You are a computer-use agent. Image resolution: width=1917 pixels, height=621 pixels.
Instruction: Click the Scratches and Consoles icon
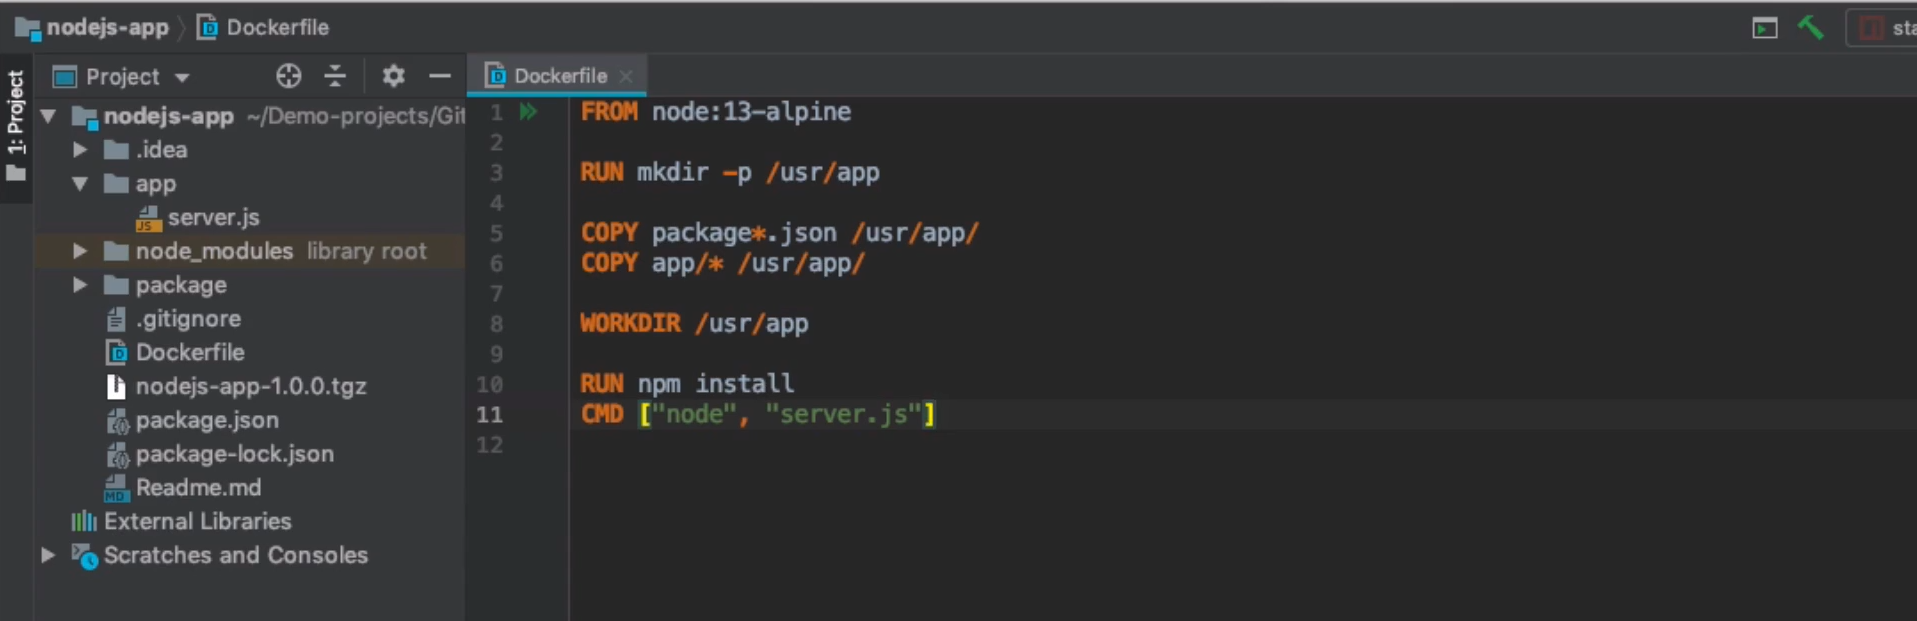pos(85,556)
